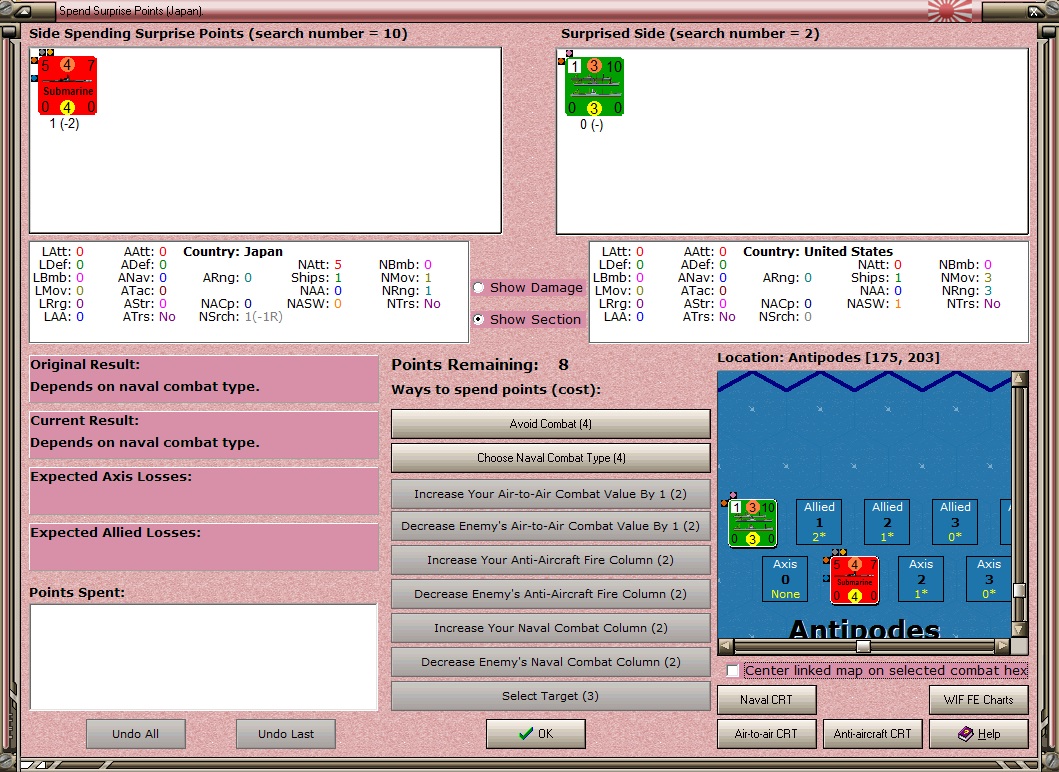Image resolution: width=1059 pixels, height=772 pixels.
Task: Click the Undo Last button
Action: pos(286,734)
